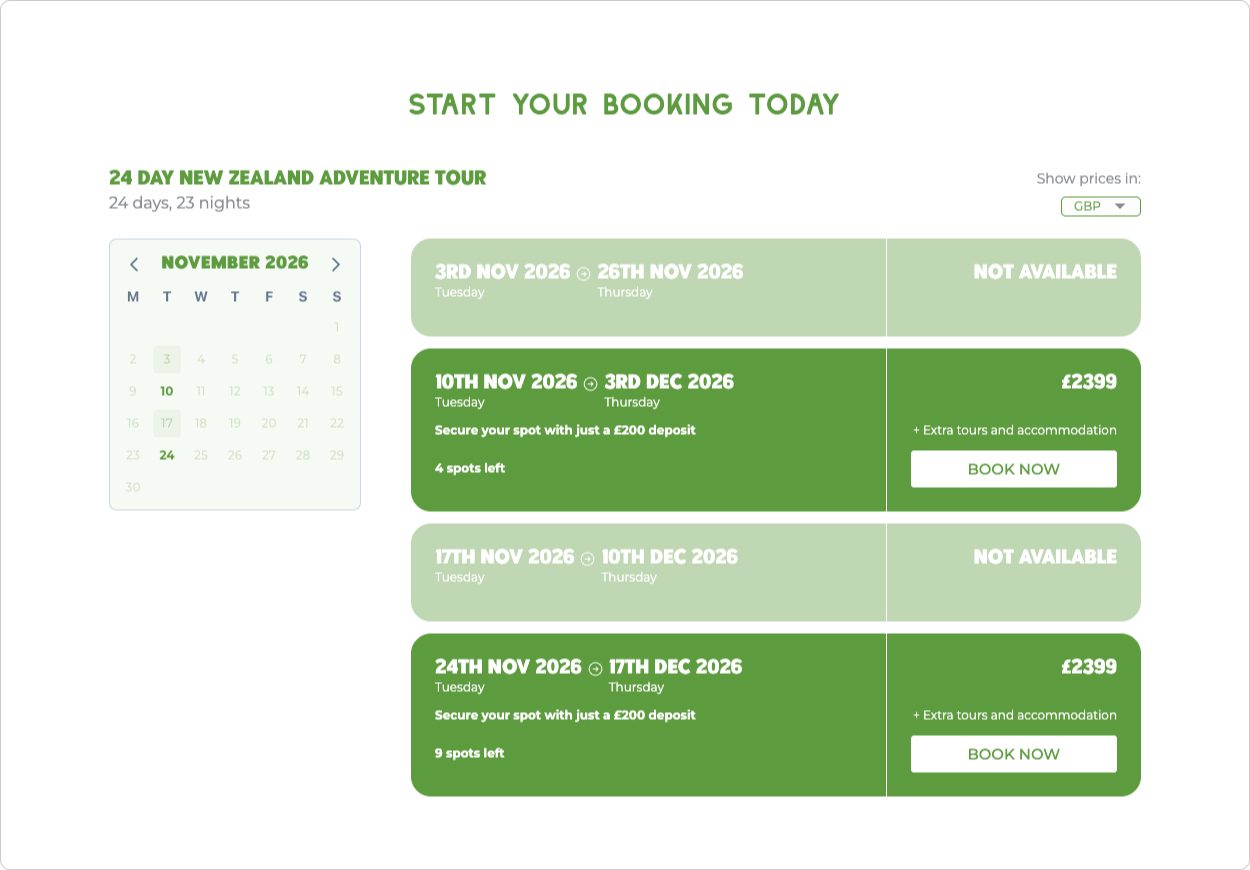Go to next month in calendar
Screen dimensions: 1250x870
(x=336, y=264)
